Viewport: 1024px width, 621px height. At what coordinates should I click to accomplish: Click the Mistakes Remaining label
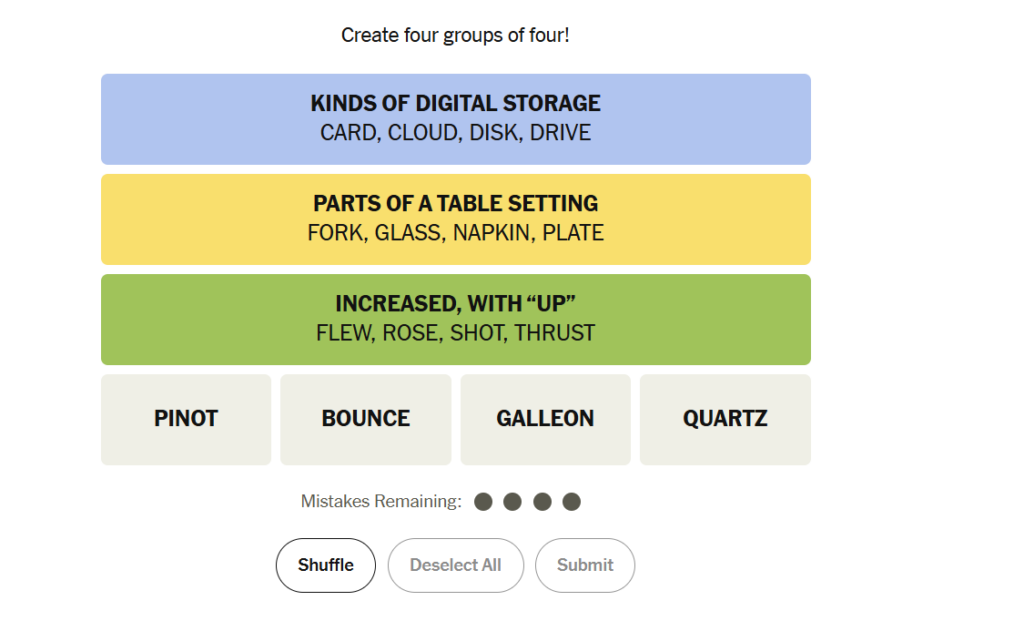[x=381, y=502]
